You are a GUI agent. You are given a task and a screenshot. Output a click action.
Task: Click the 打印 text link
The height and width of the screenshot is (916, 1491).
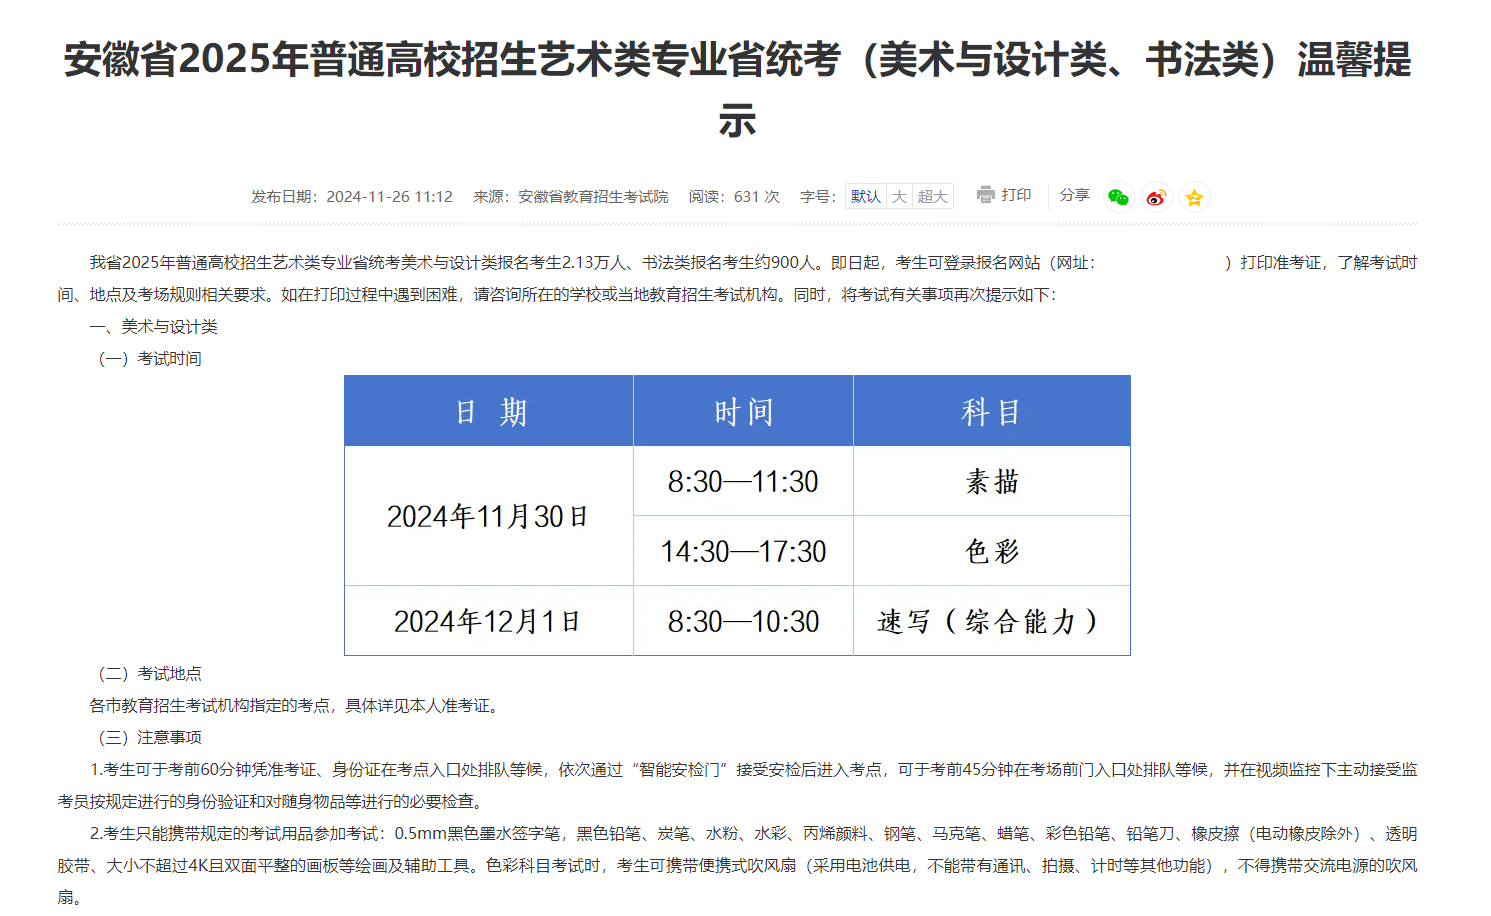[x=1016, y=195]
